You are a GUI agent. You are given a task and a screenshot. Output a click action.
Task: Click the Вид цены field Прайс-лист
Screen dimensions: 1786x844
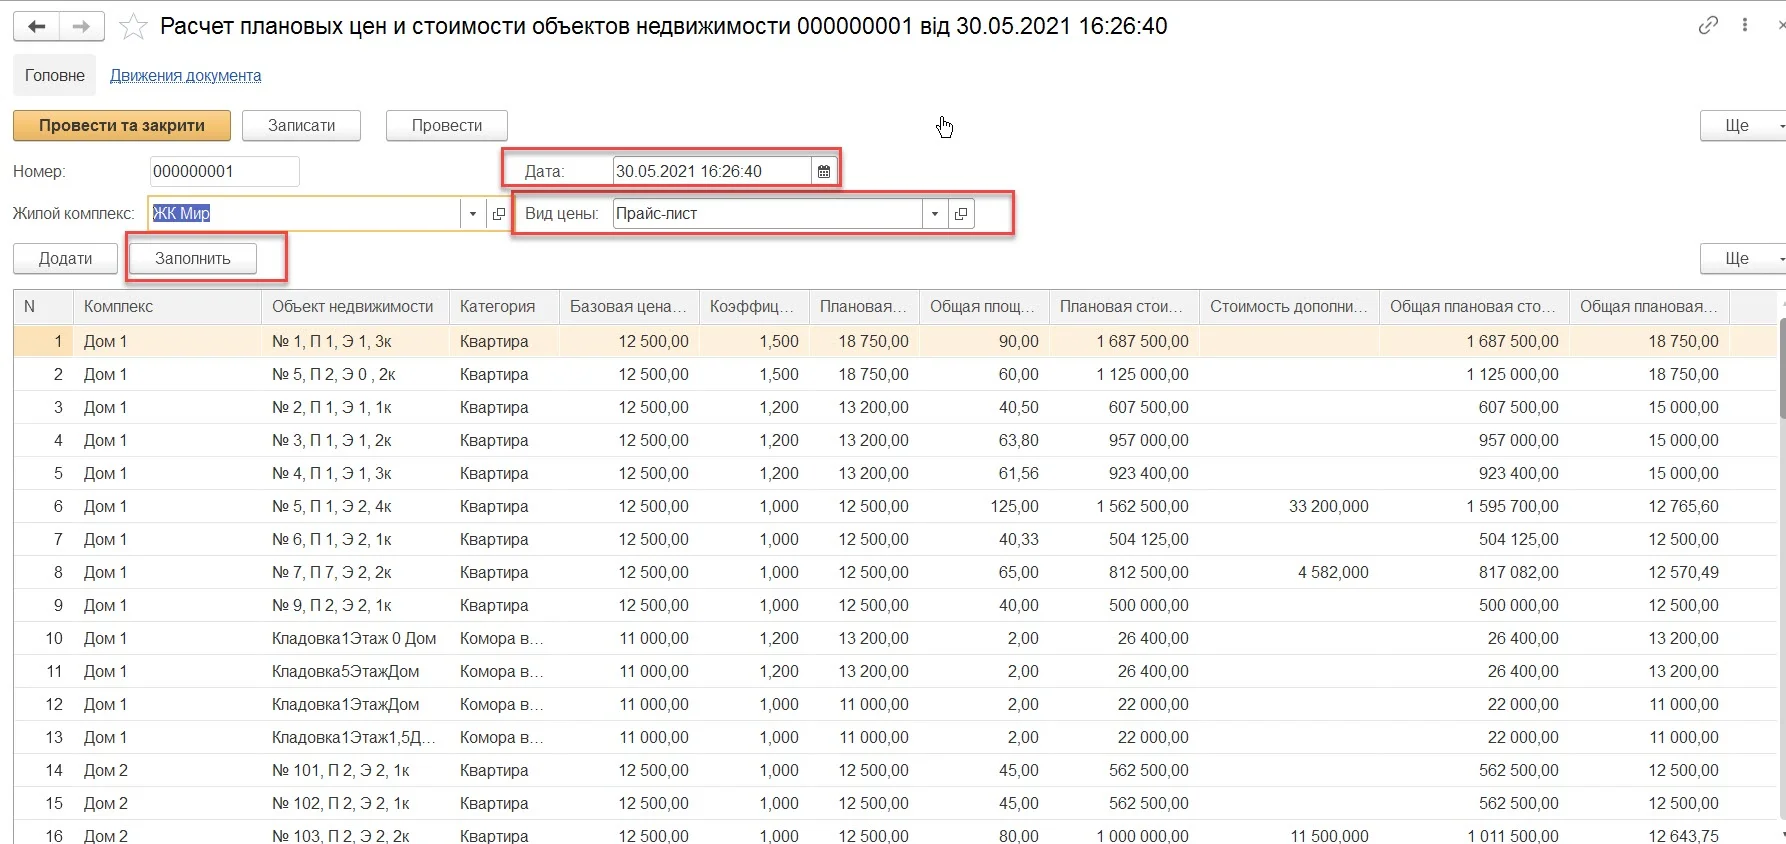coord(767,213)
